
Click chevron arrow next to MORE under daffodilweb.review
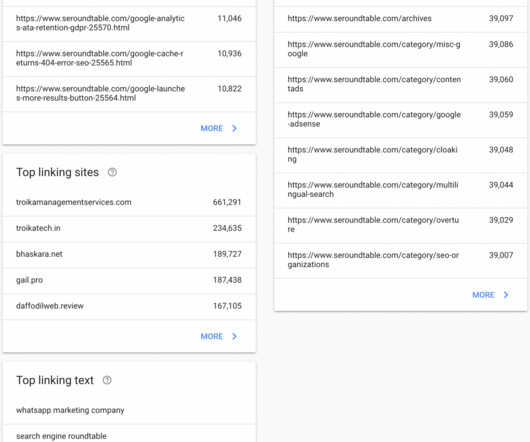click(x=235, y=336)
